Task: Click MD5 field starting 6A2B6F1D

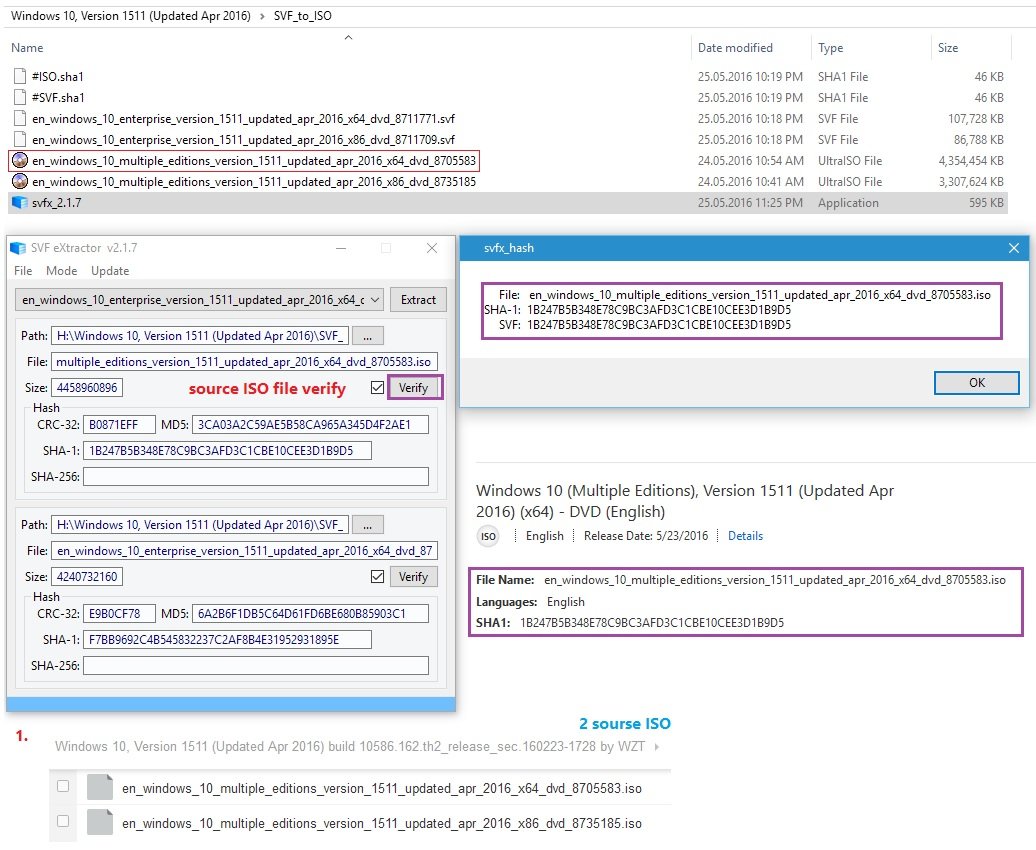Action: pyautogui.click(x=311, y=614)
